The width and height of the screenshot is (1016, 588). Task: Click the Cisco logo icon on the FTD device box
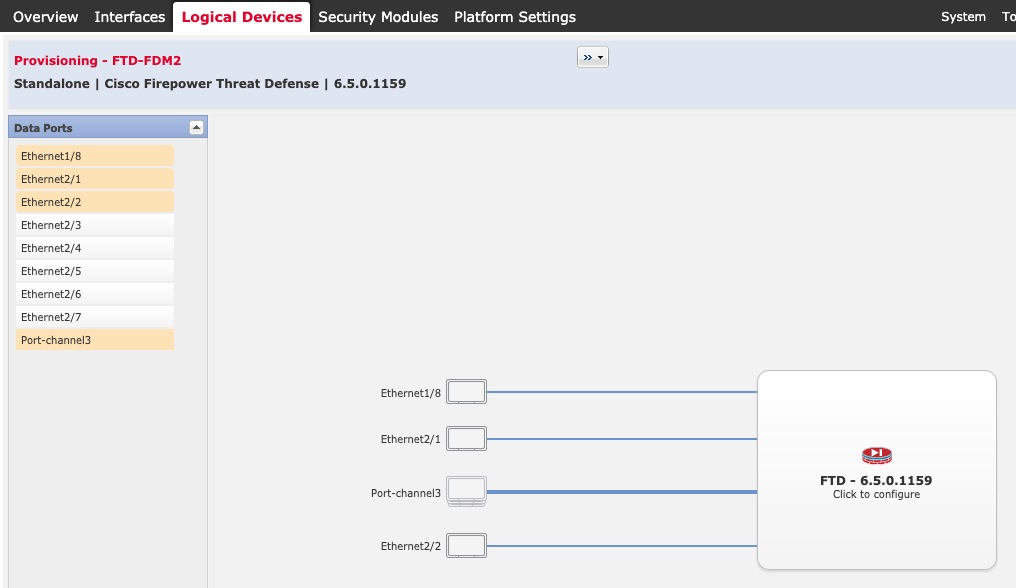coord(876,454)
